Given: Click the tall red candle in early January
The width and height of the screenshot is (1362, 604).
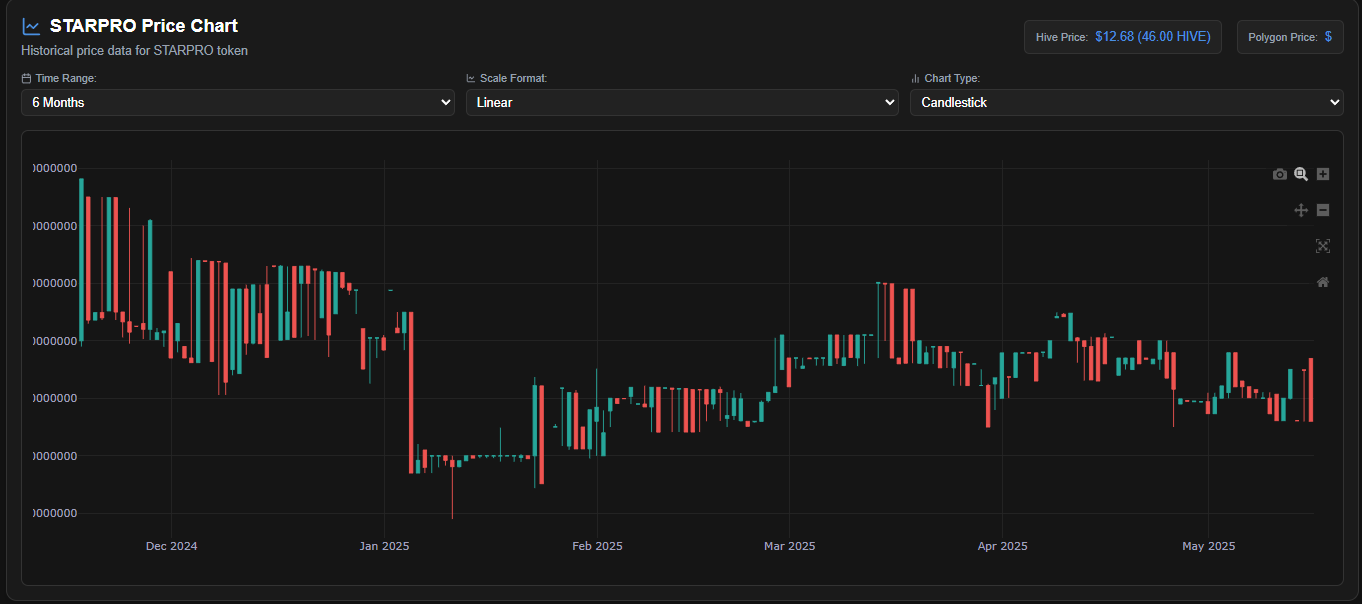Looking at the screenshot, I should coord(411,392).
